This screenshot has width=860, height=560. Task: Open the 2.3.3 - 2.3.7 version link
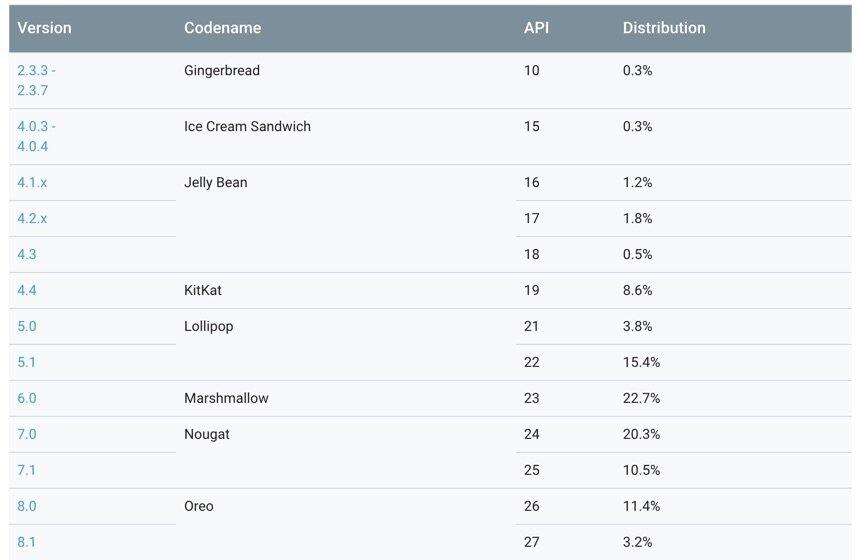pos(36,80)
